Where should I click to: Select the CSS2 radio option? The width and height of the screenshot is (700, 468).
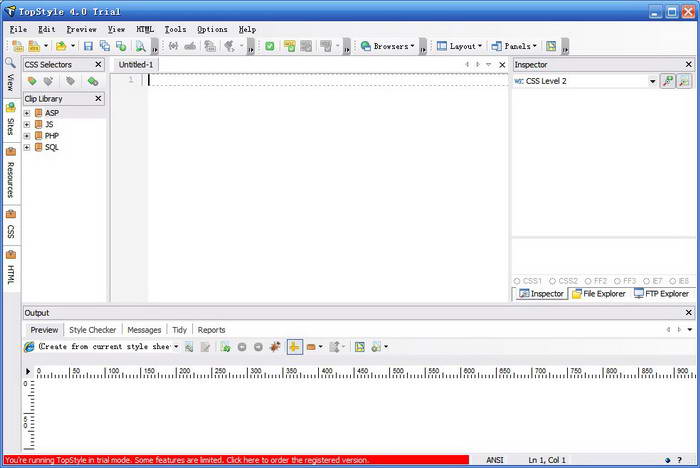click(563, 281)
